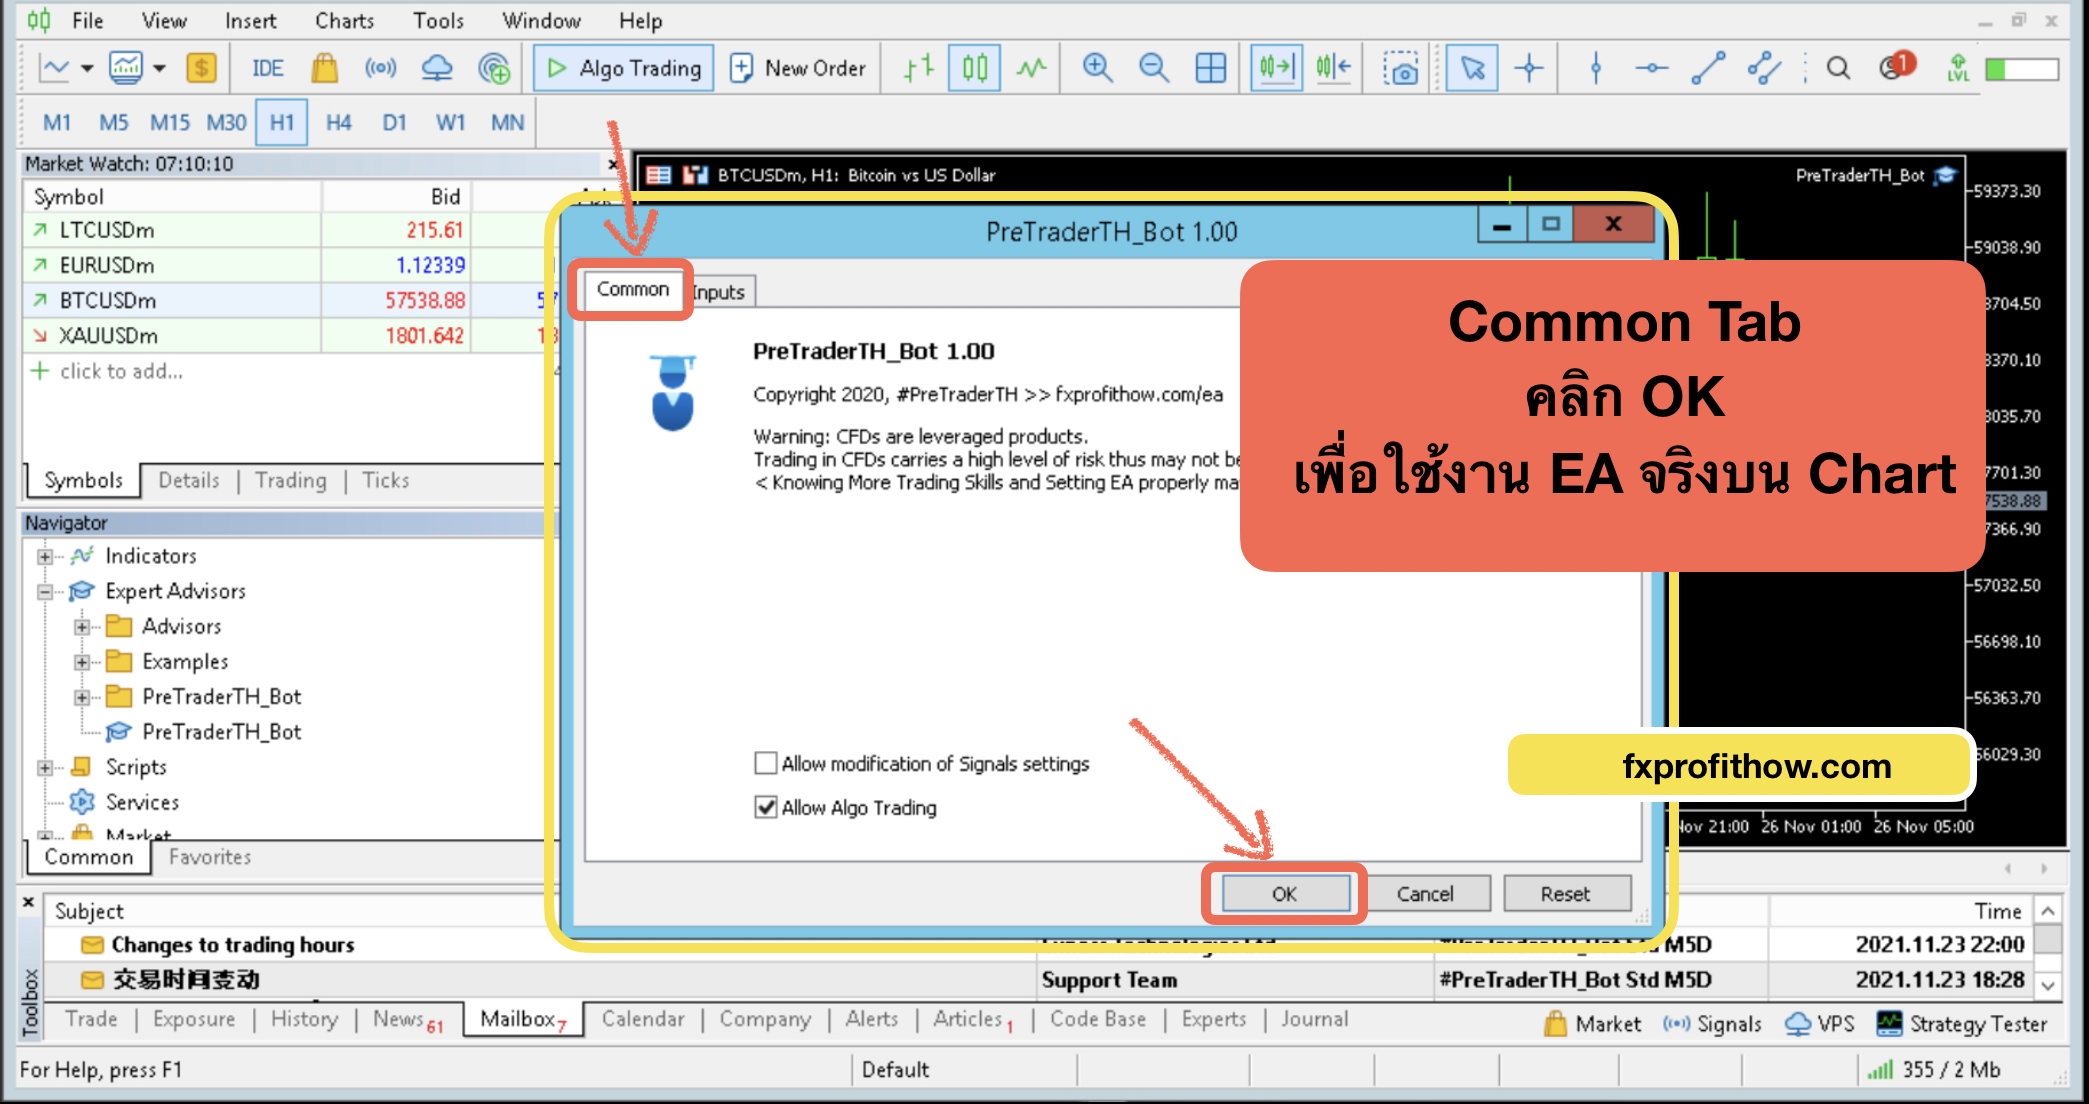Draw a trendline
Viewport: 2089px width, 1104px height.
tap(1708, 68)
